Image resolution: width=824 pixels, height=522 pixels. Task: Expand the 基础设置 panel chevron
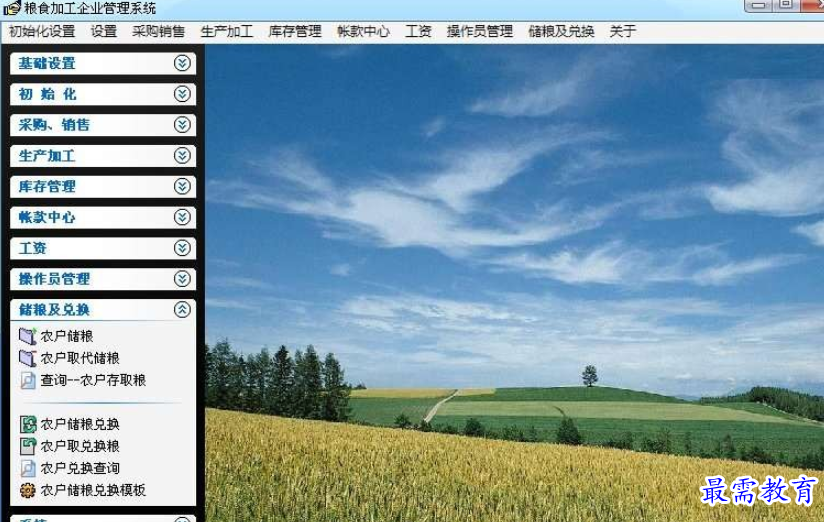182,63
